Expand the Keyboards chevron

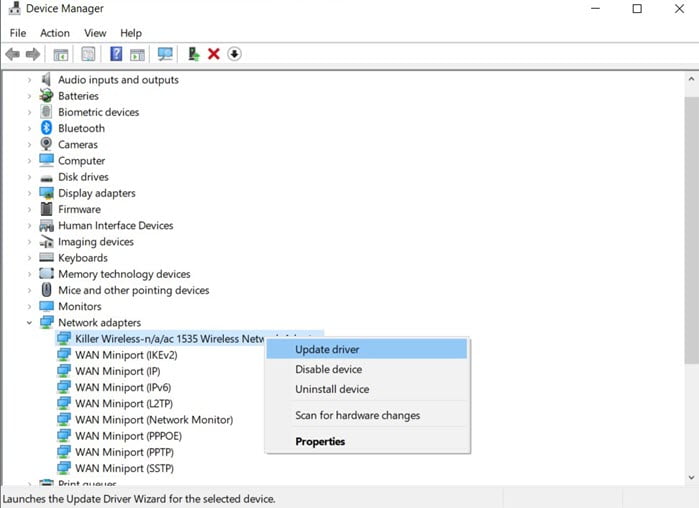[29, 258]
